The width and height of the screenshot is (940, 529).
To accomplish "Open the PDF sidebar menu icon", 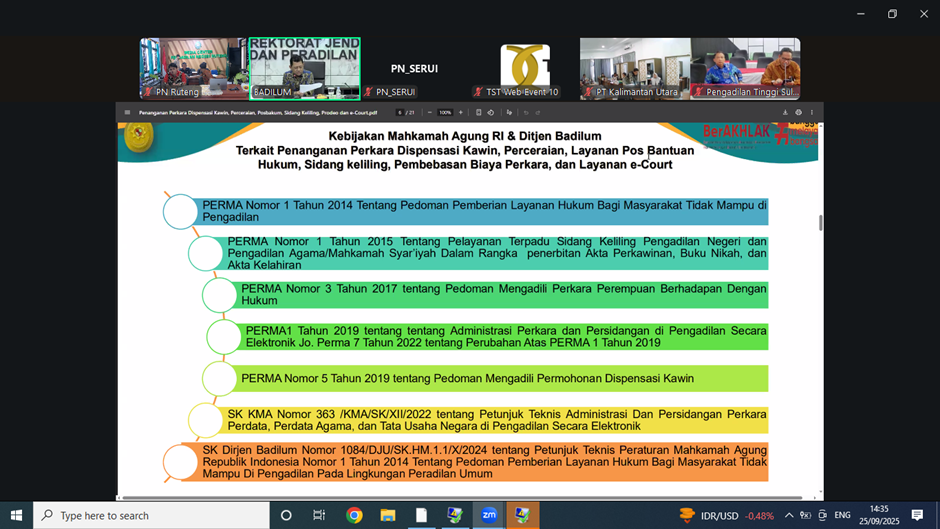I will (x=127, y=113).
